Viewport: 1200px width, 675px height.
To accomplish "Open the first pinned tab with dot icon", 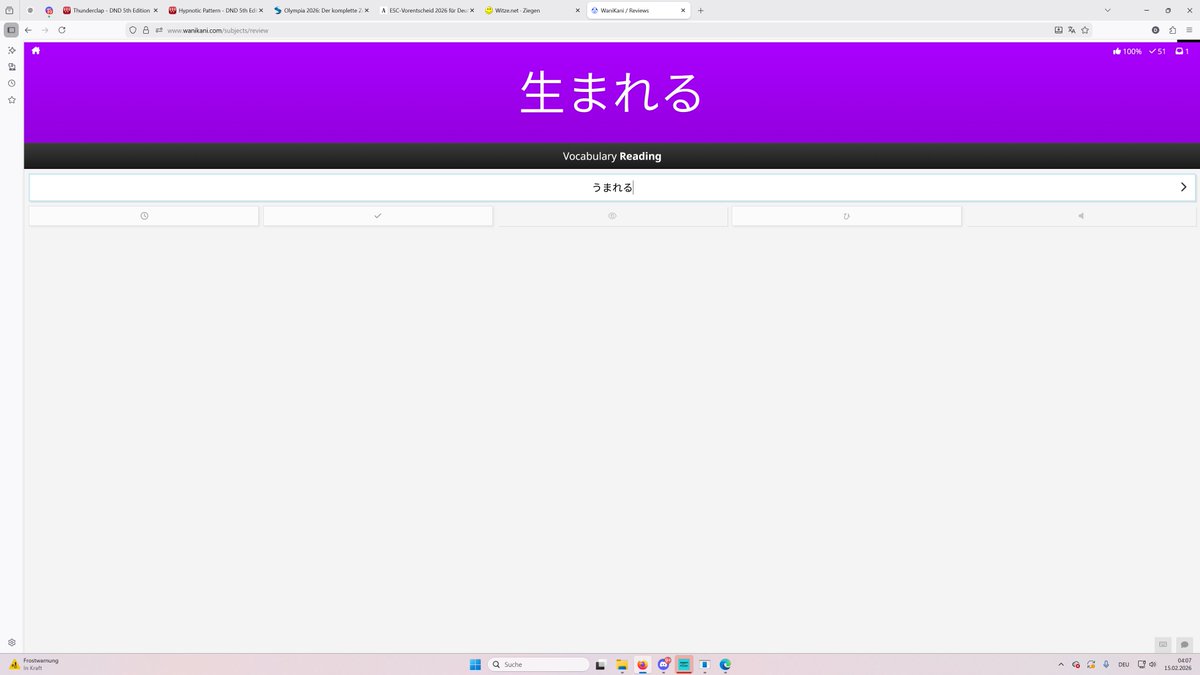I will click(x=30, y=10).
